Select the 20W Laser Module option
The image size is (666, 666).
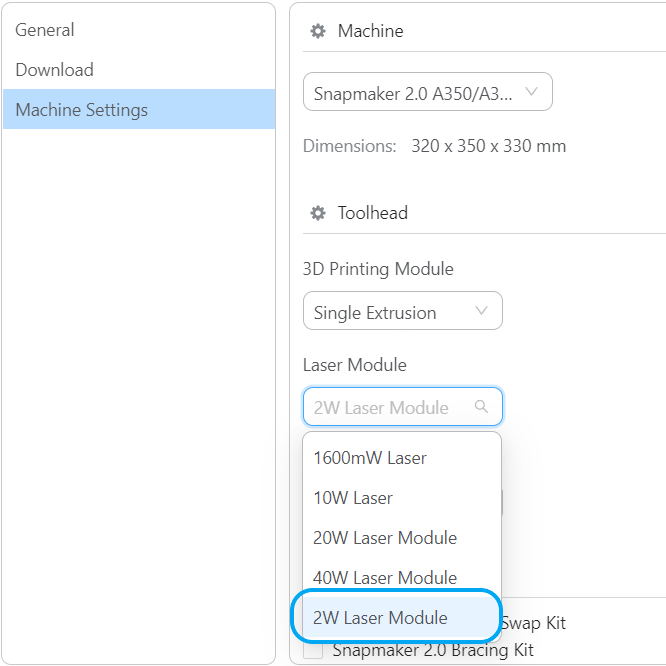tap(385, 538)
